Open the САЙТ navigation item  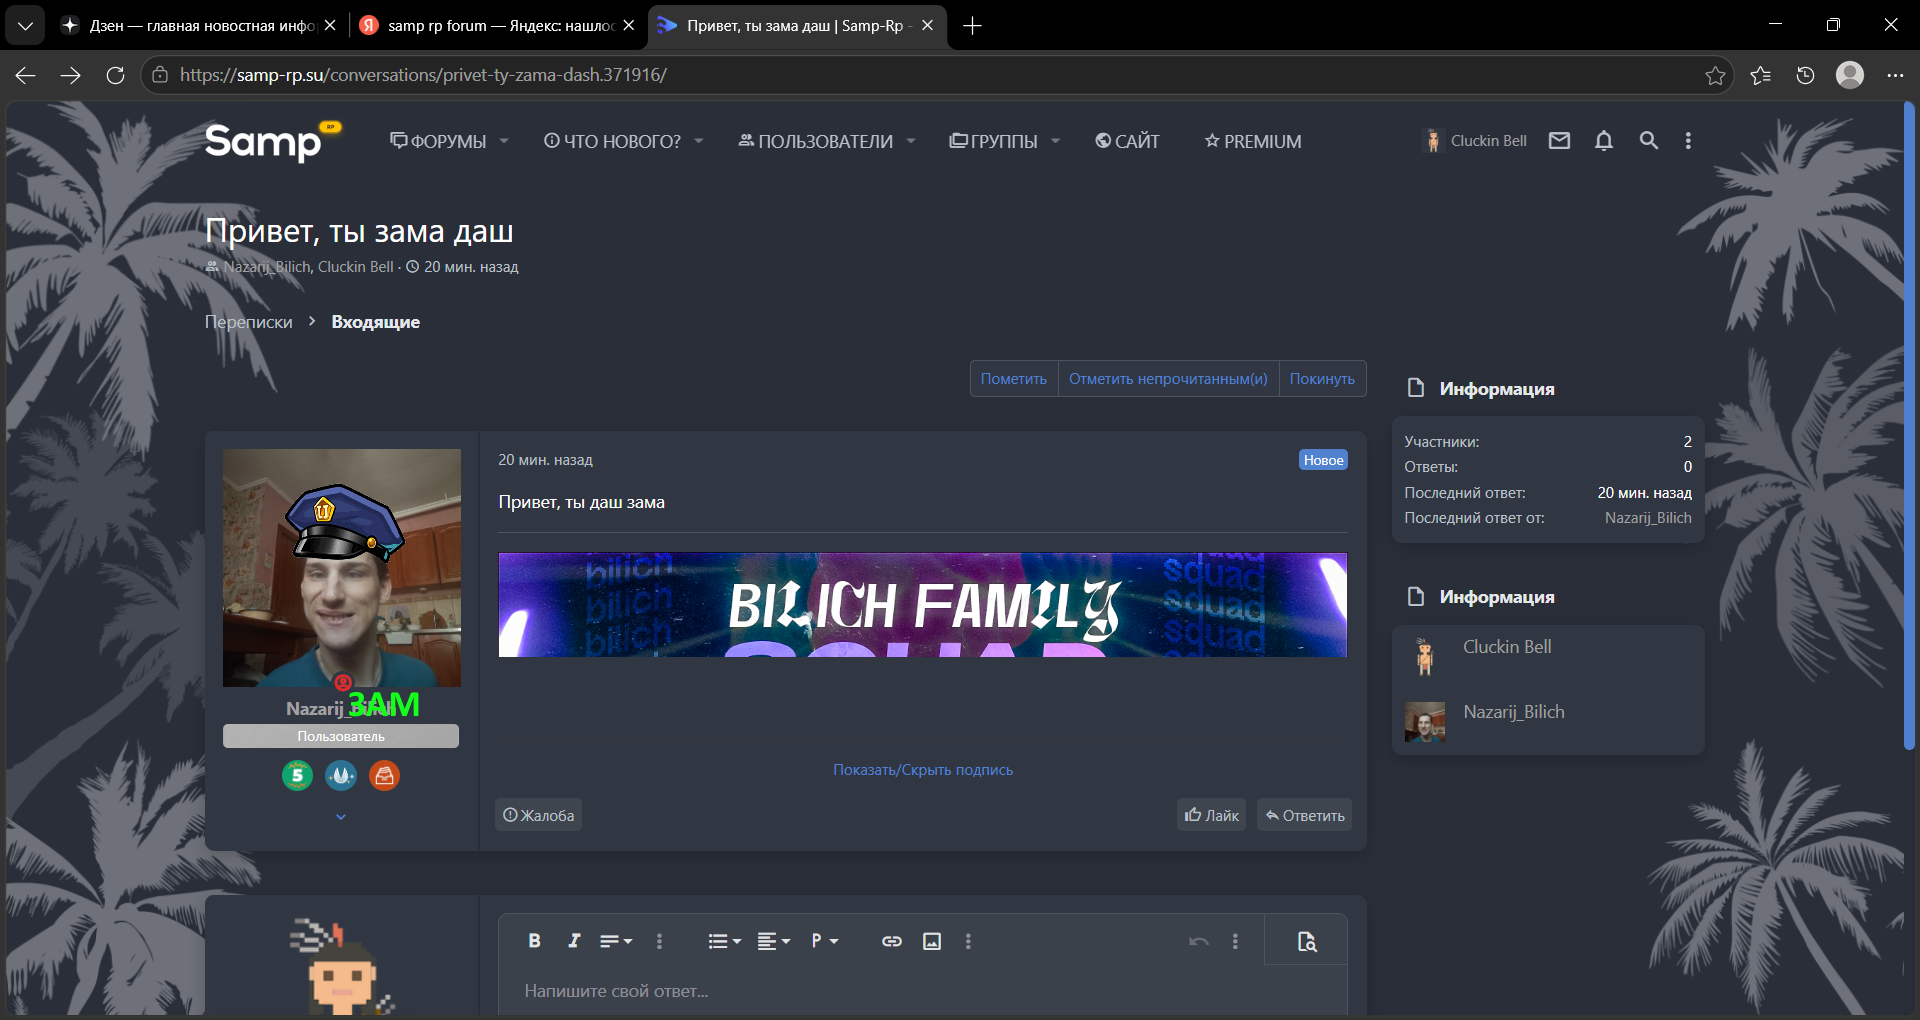[1127, 141]
